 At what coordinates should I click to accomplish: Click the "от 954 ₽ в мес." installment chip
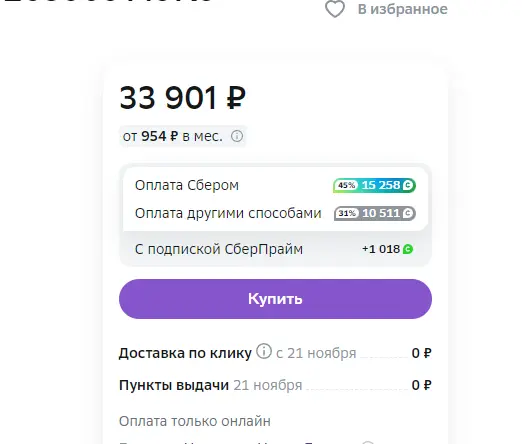(183, 136)
